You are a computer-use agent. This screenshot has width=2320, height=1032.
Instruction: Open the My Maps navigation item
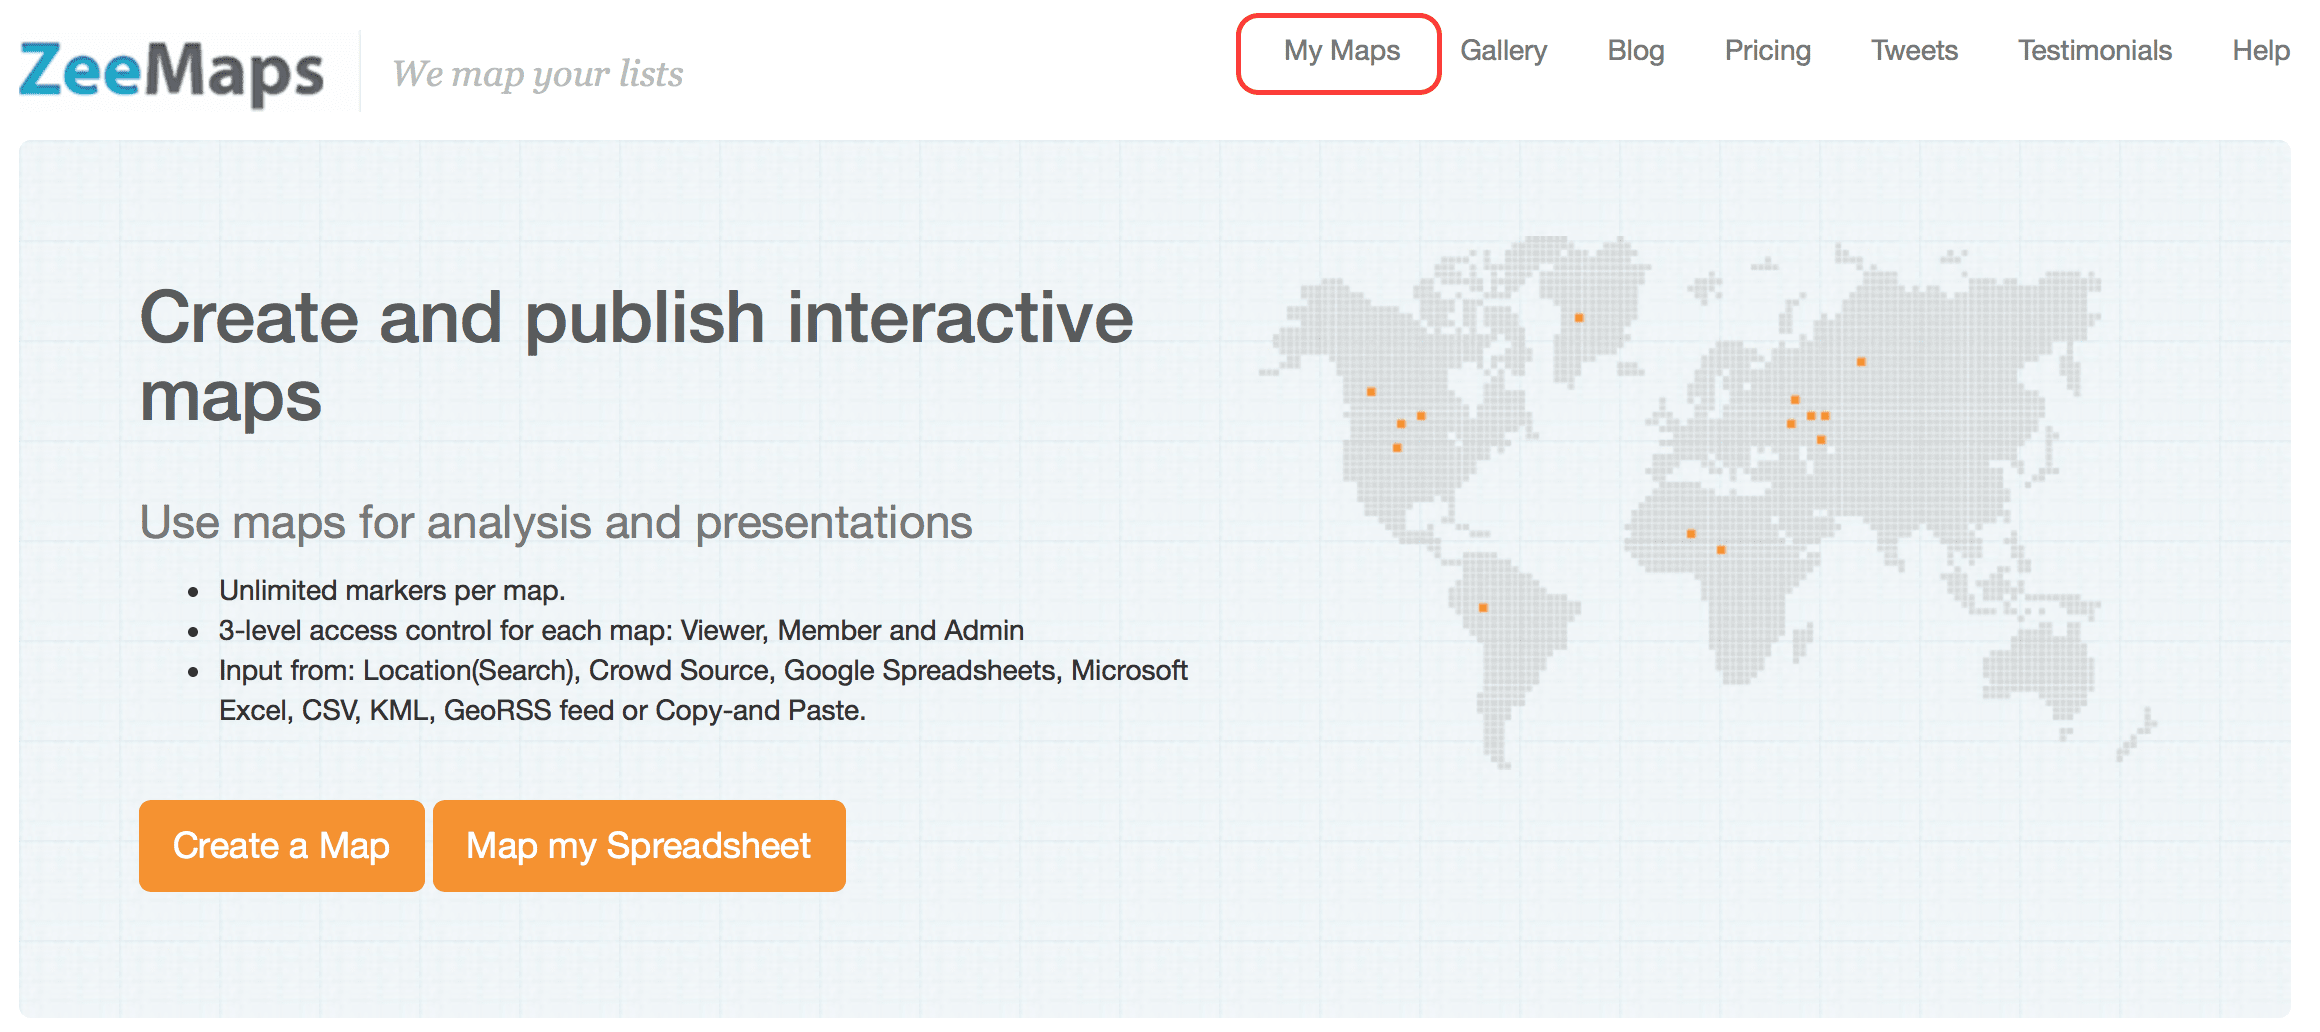[x=1341, y=51]
